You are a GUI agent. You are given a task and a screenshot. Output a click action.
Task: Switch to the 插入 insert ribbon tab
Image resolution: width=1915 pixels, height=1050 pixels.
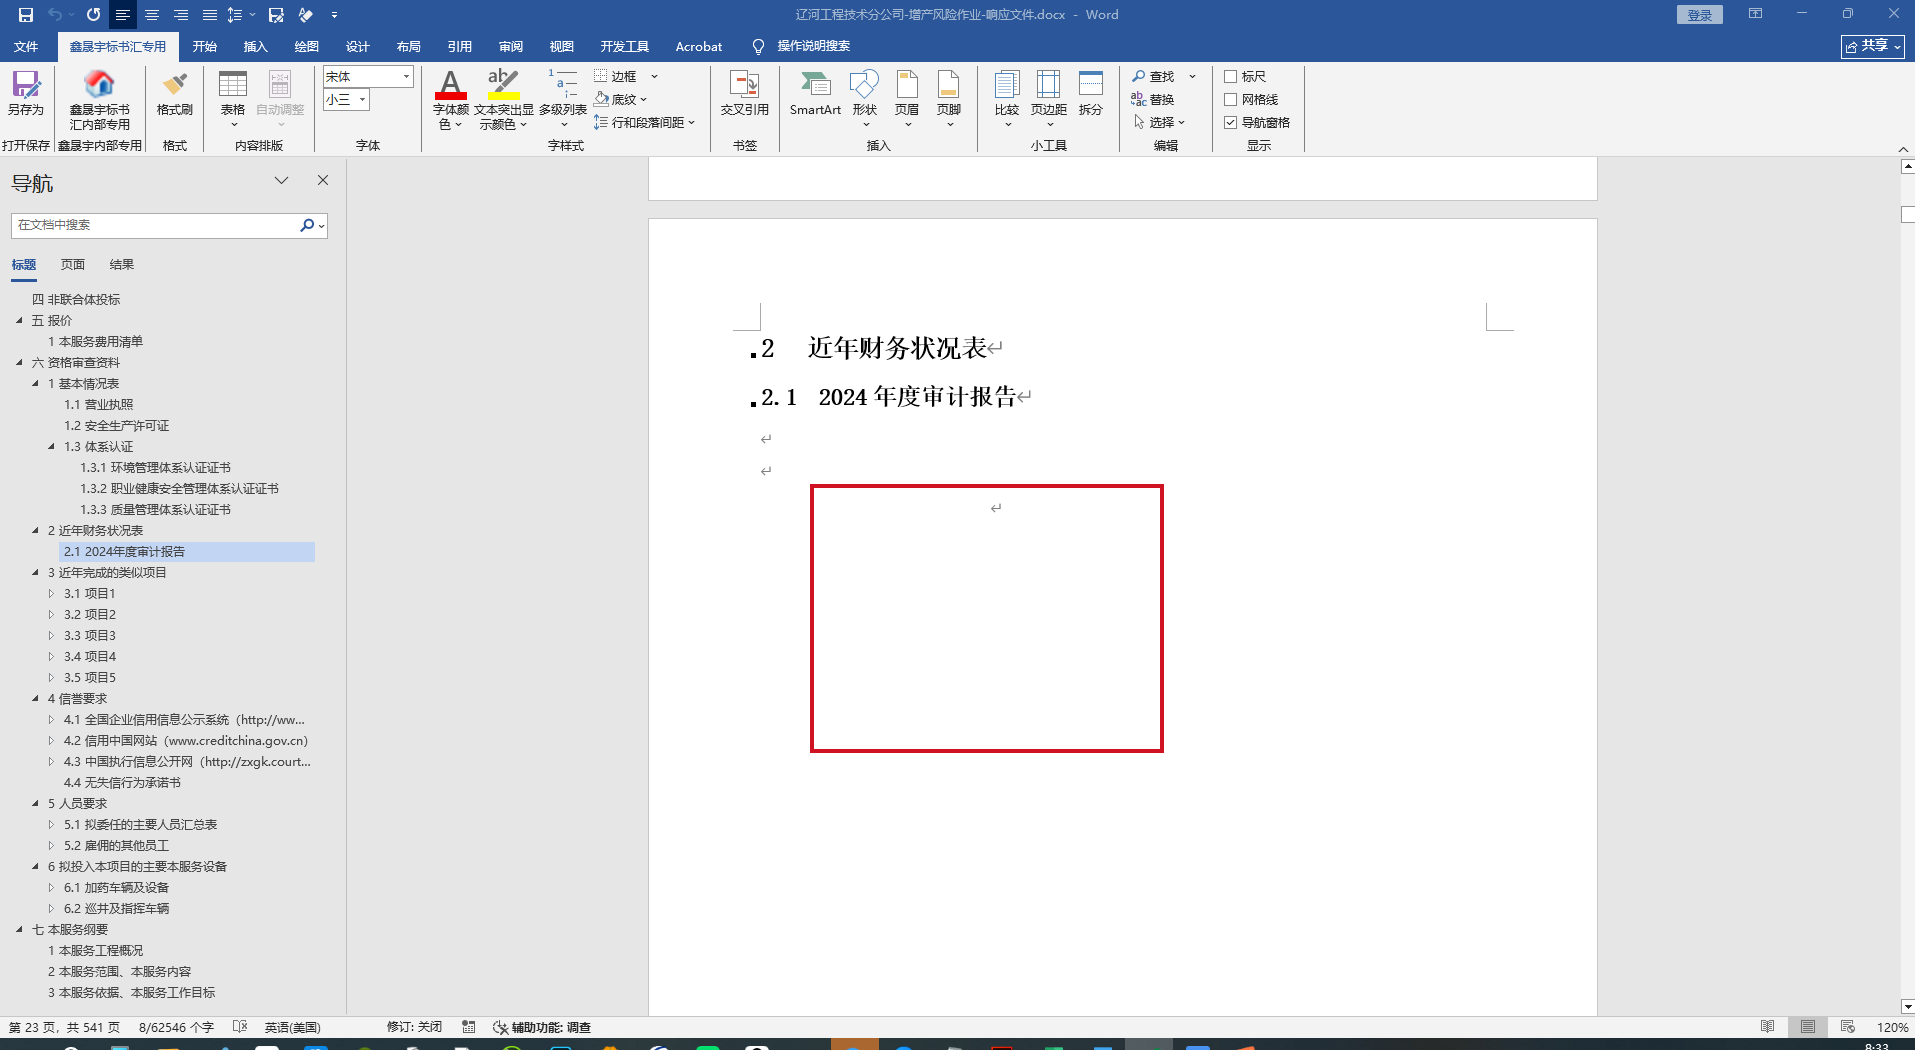coord(256,47)
